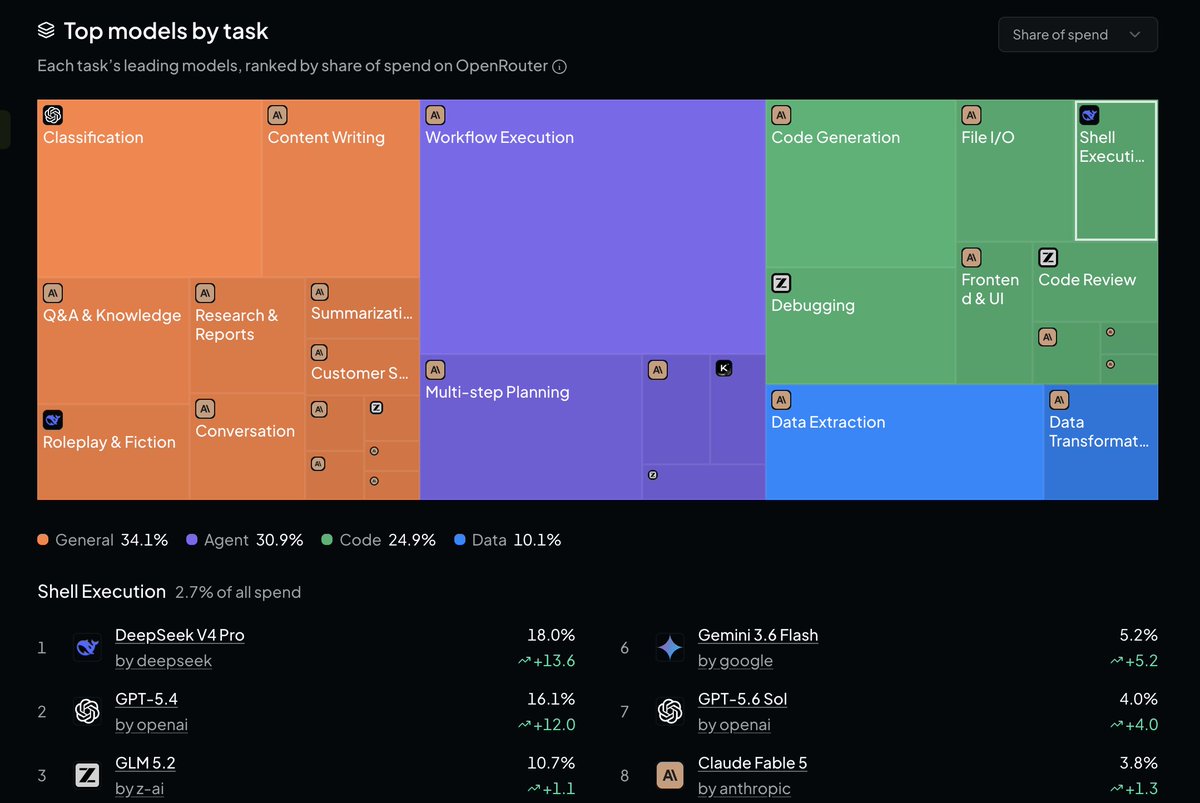This screenshot has width=1200, height=803.
Task: Click the Anthropic icon in the Content Writing tile
Action: 278,115
